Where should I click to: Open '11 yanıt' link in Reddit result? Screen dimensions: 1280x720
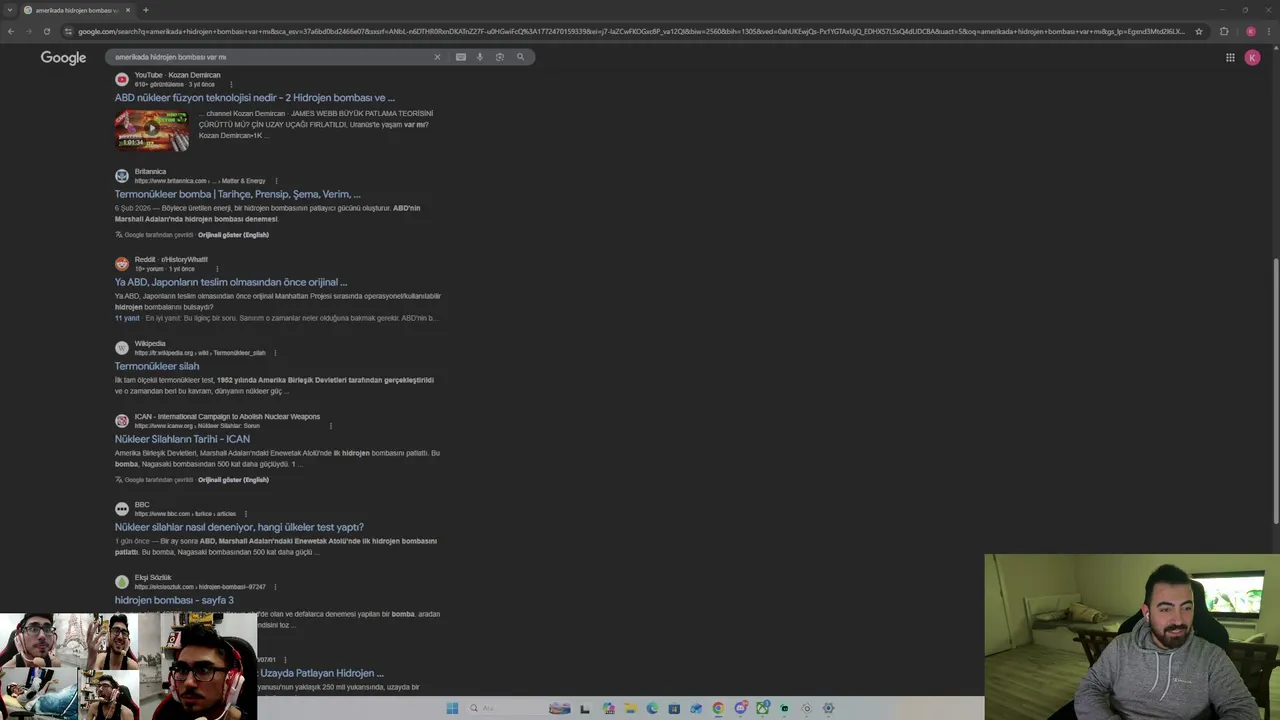pos(127,318)
